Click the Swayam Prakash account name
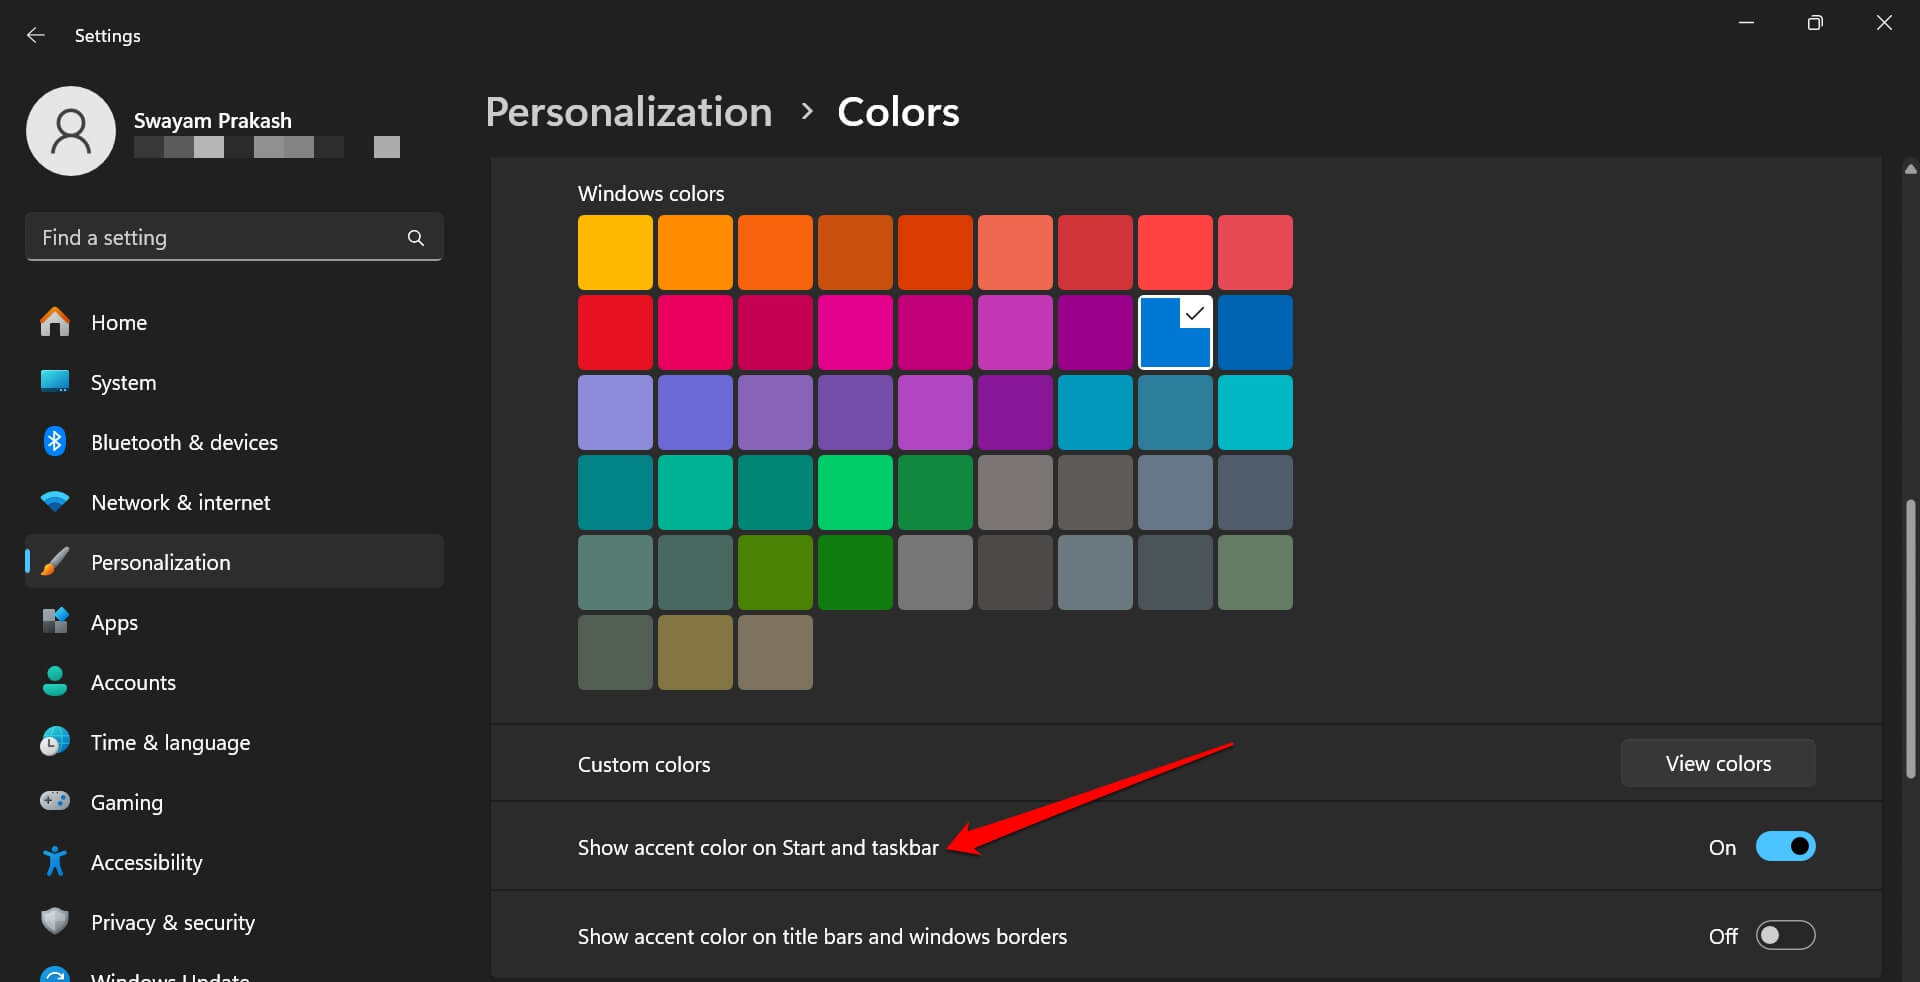The image size is (1920, 982). coord(213,121)
